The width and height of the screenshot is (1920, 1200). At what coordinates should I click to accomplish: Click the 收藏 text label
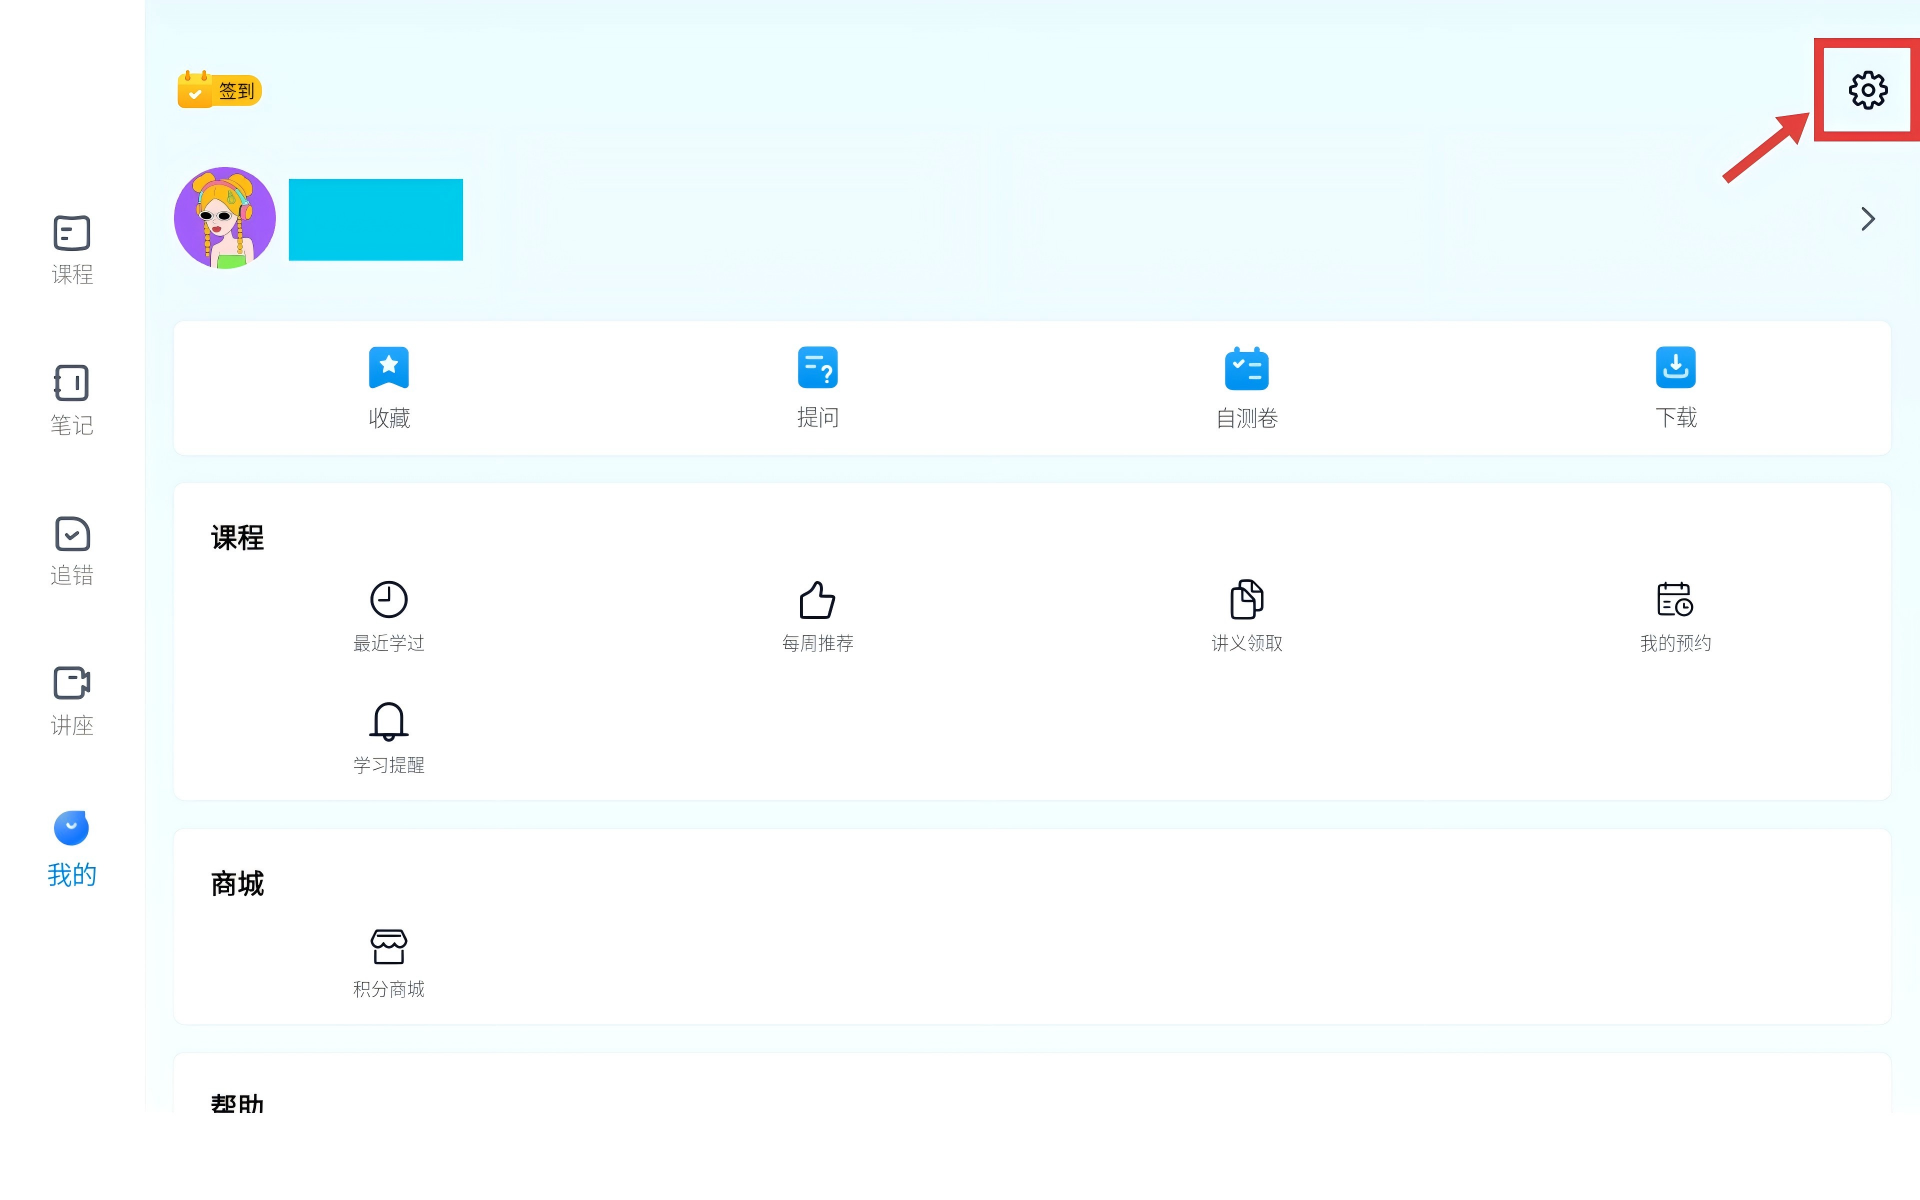pyautogui.click(x=389, y=417)
